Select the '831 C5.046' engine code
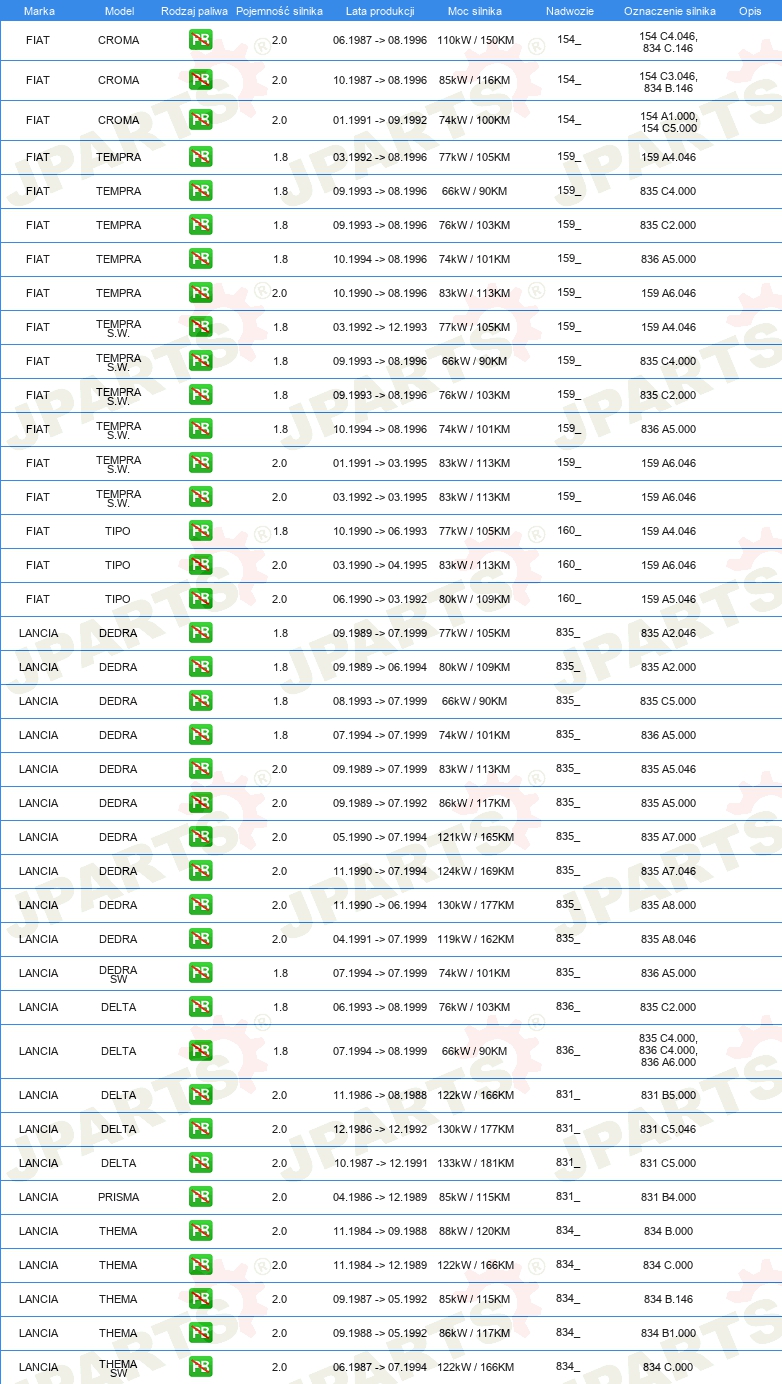The width and height of the screenshot is (782, 1384). click(668, 1129)
